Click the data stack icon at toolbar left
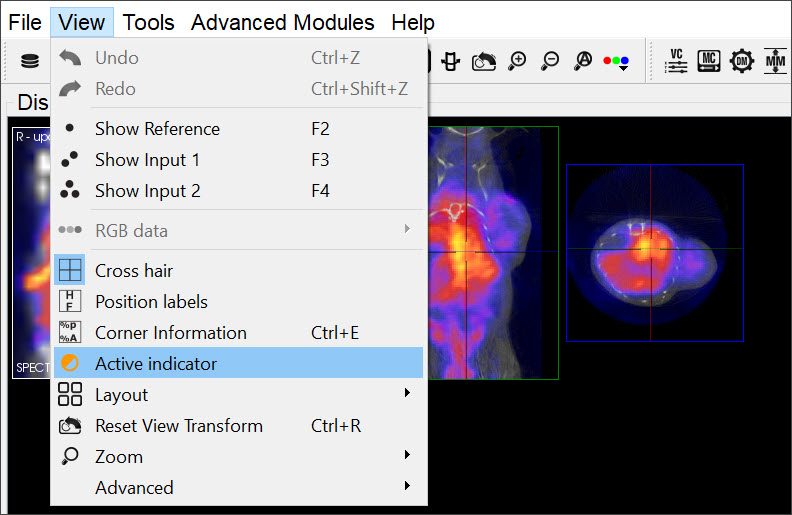 pyautogui.click(x=30, y=61)
